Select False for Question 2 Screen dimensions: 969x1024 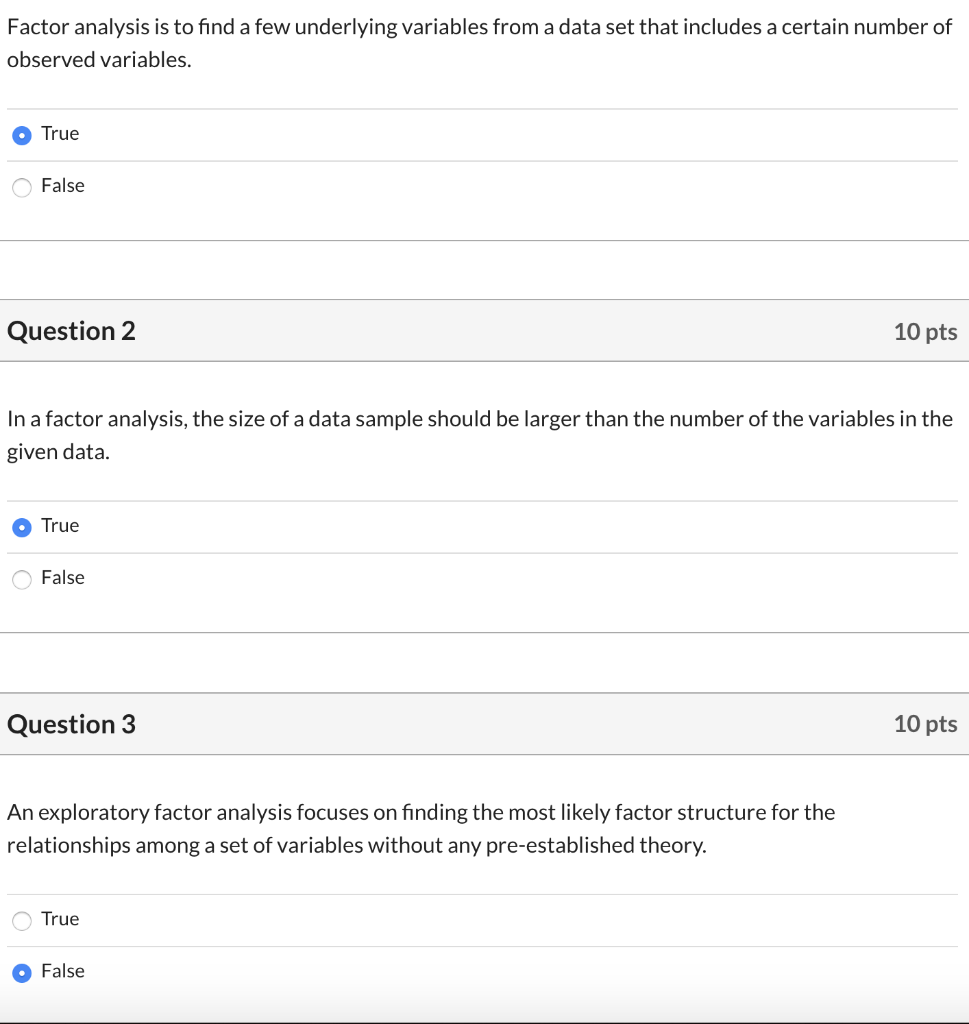[x=21, y=578]
